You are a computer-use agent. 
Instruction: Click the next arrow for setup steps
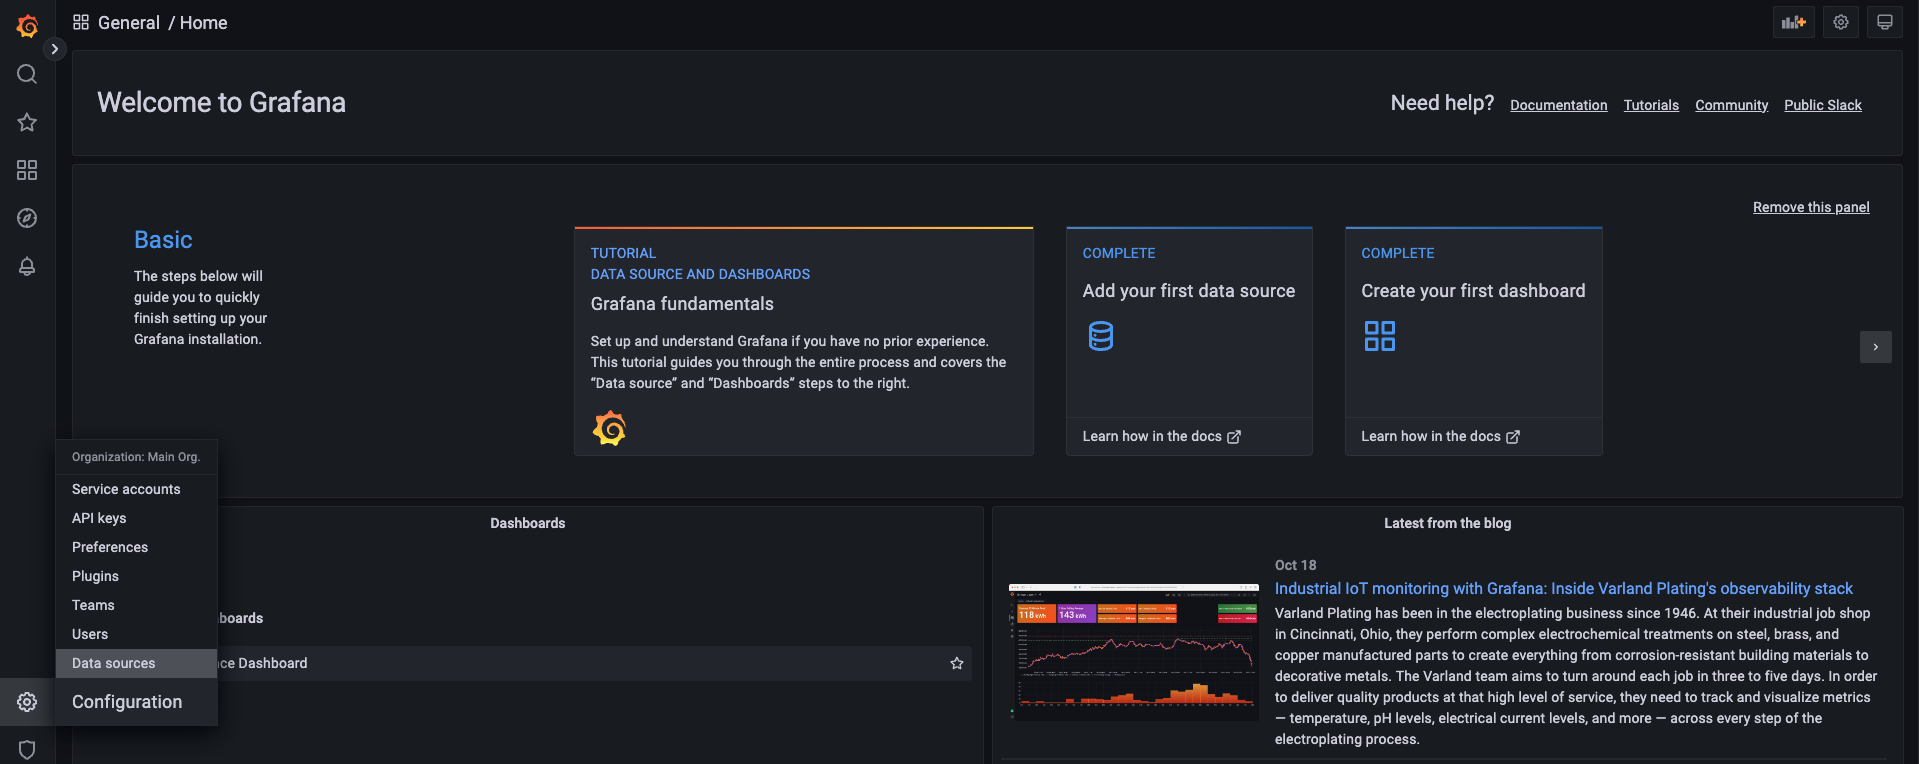[x=1875, y=347]
